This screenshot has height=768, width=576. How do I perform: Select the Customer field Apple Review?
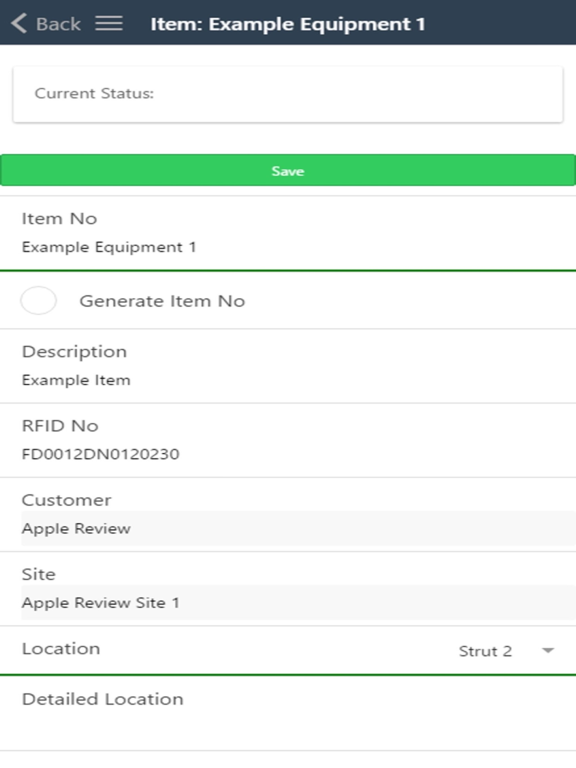(x=298, y=528)
